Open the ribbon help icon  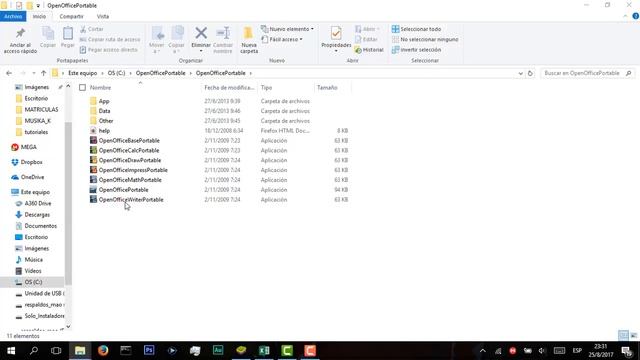[636, 16]
